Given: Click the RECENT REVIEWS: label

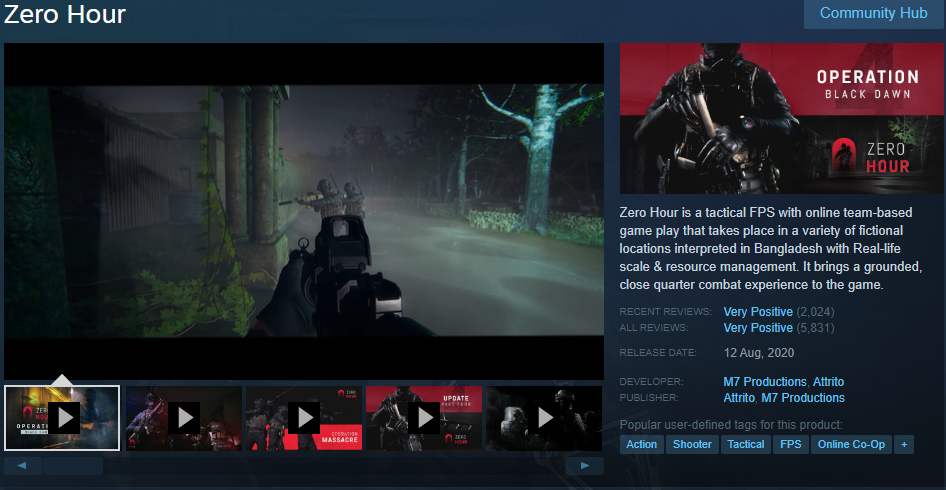Looking at the screenshot, I should [665, 312].
